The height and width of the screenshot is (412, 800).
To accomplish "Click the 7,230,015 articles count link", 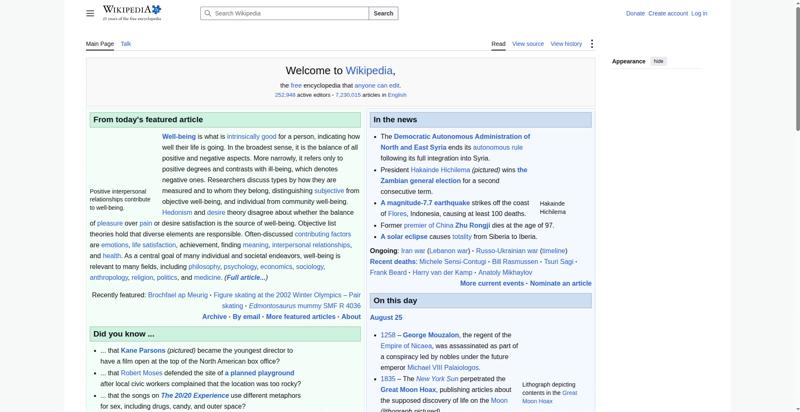I will [348, 95].
